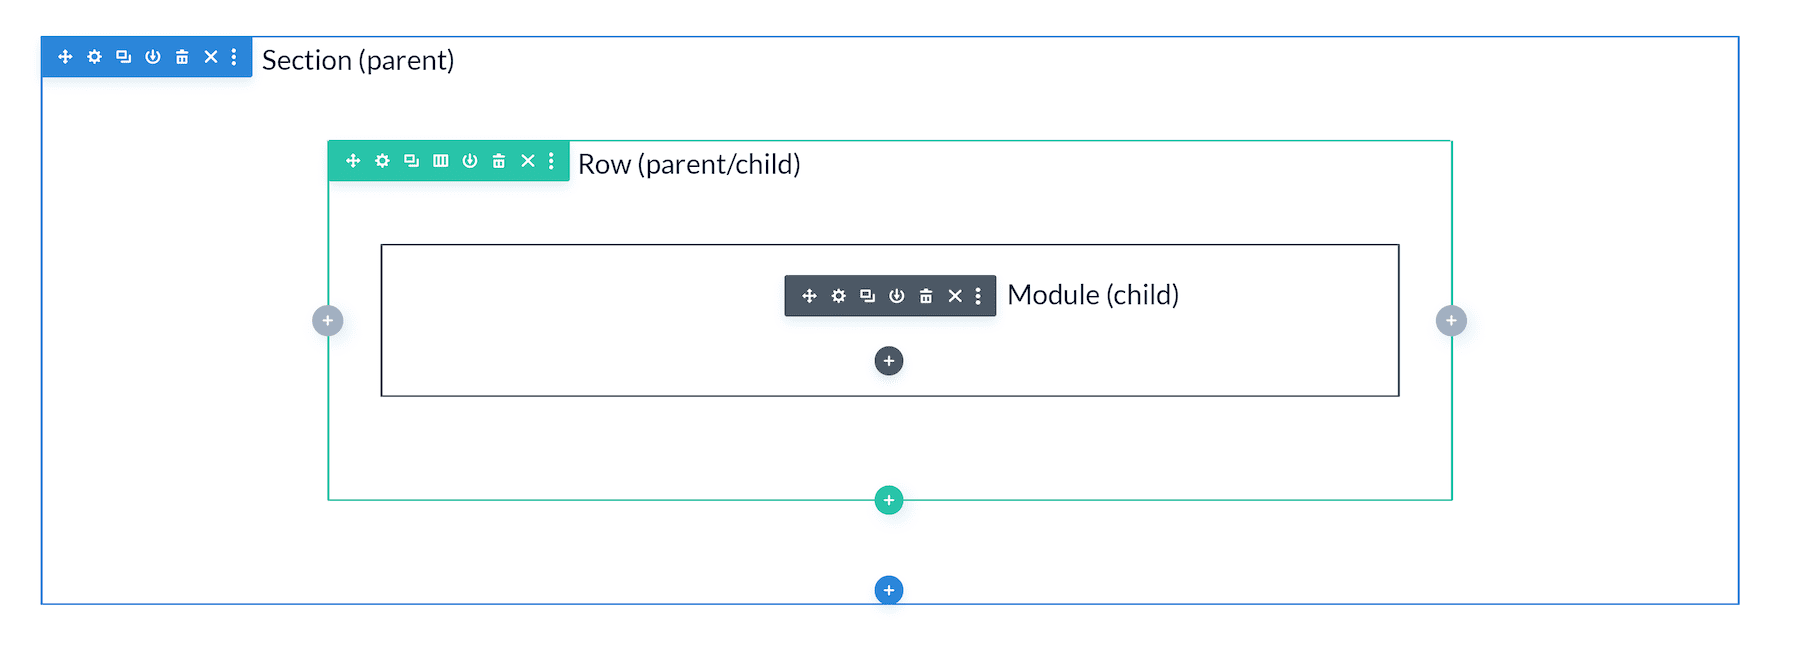Insert a new Module with the dark plus
The height and width of the screenshot is (661, 1800).
(888, 360)
